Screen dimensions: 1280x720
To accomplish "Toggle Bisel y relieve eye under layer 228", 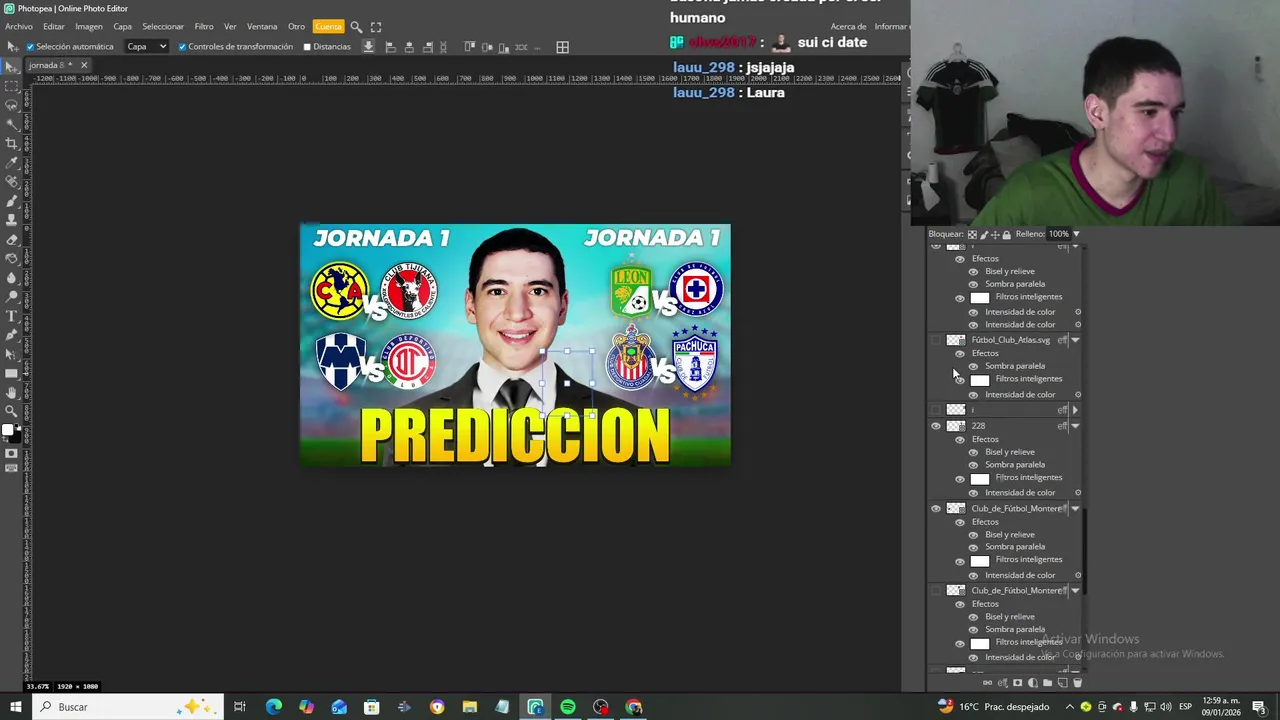I will [x=973, y=452].
